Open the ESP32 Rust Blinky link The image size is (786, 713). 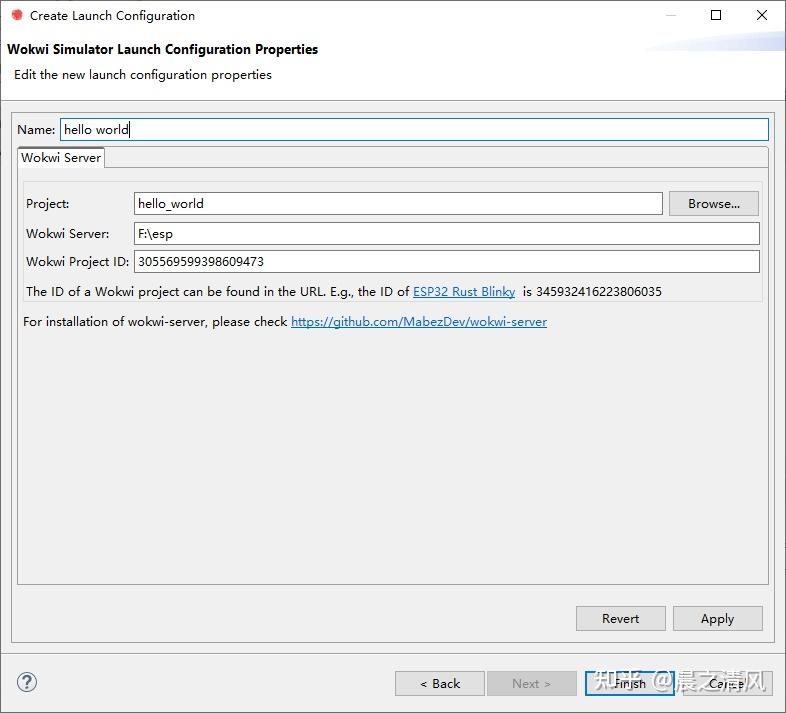[464, 291]
